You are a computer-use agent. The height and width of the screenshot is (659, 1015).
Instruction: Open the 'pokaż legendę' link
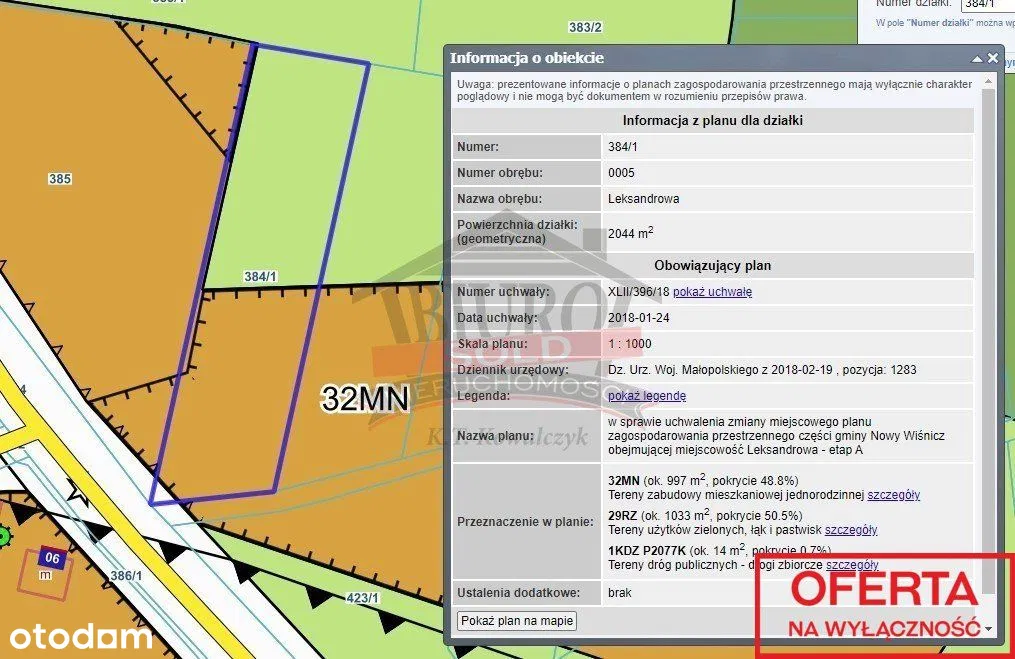click(647, 396)
